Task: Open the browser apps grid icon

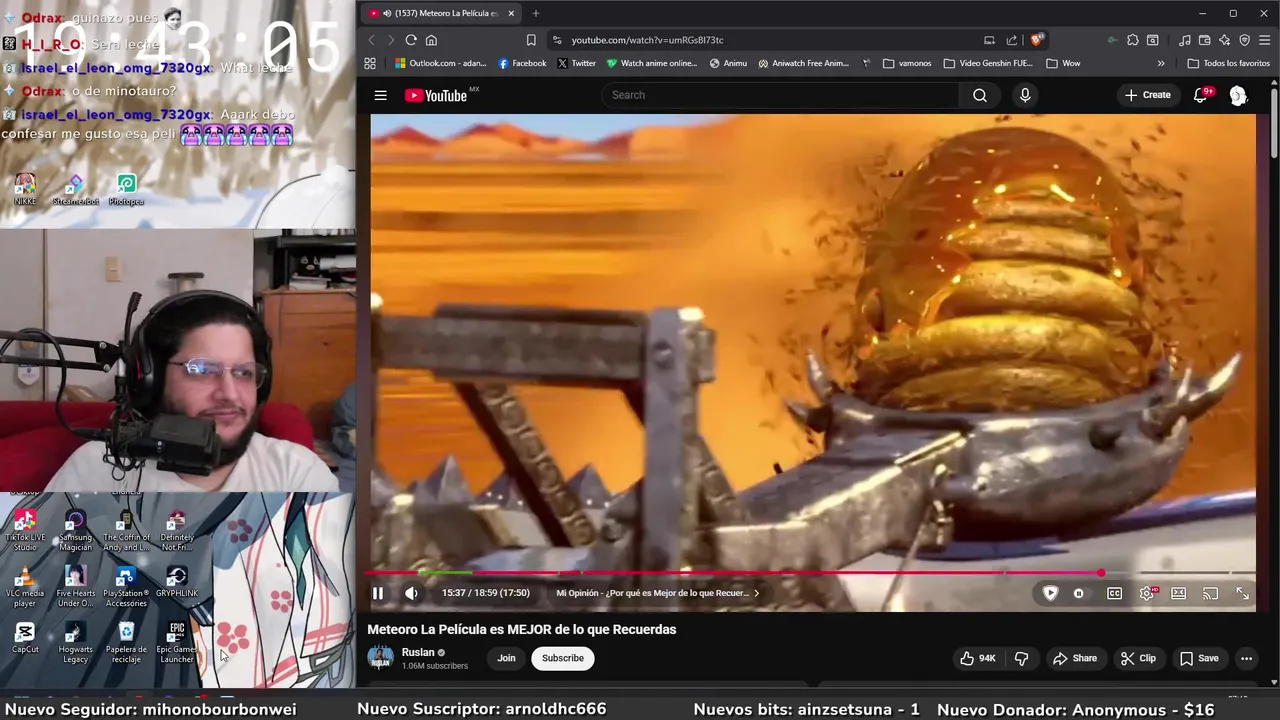Action: coord(370,63)
